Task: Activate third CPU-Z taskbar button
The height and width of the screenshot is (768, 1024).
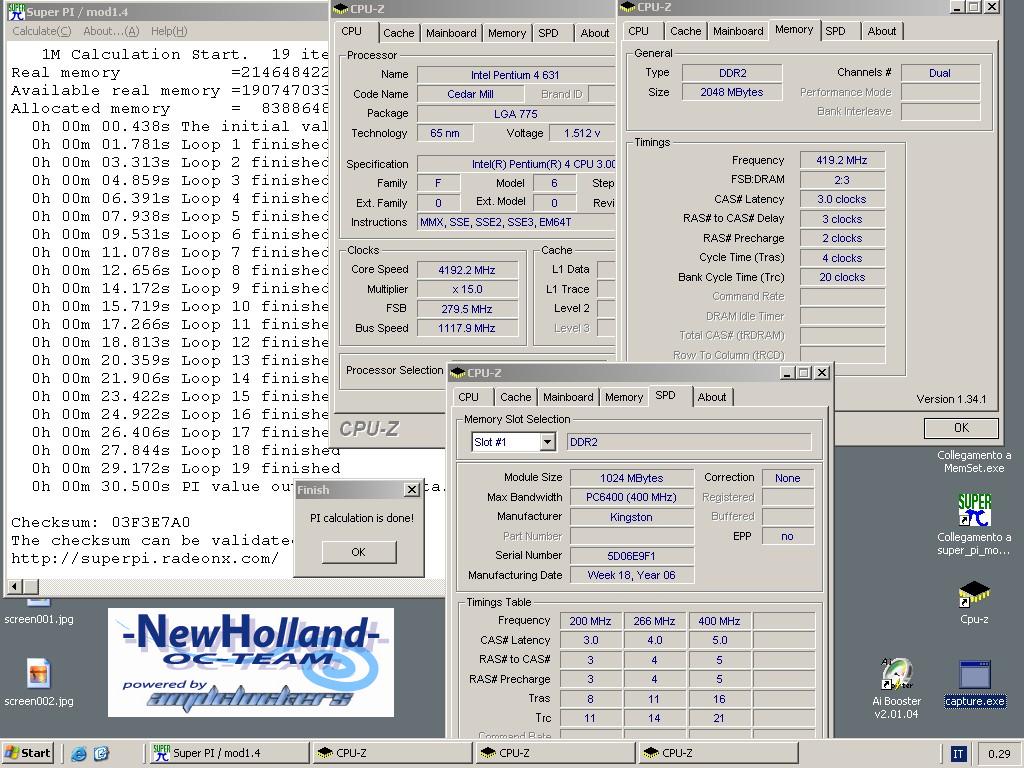Action: point(718,753)
